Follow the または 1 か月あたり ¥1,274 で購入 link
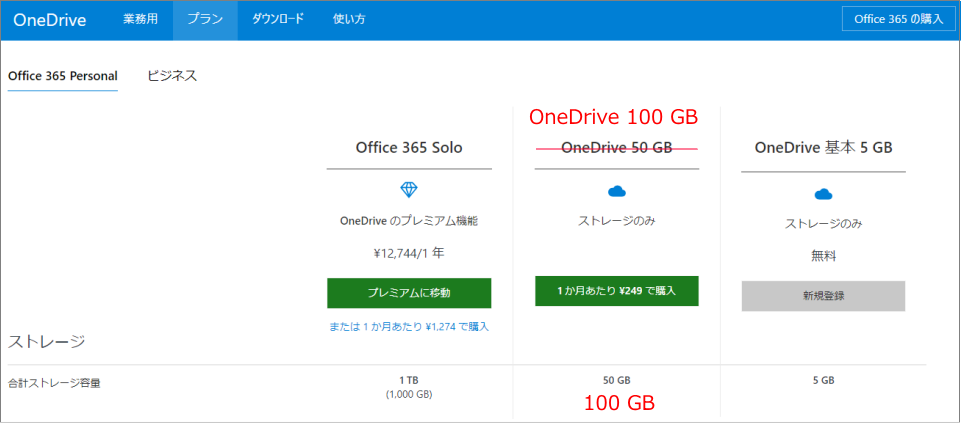The width and height of the screenshot is (961, 423). click(409, 326)
